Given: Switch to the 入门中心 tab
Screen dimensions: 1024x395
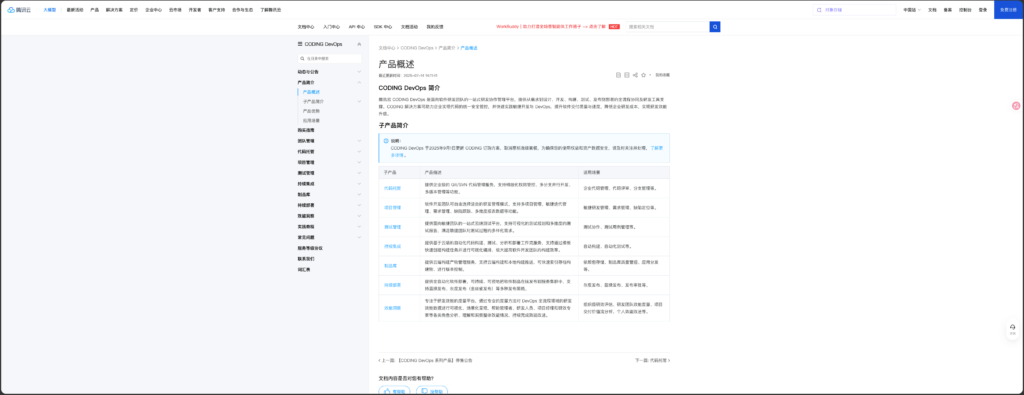Looking at the screenshot, I should 331,27.
